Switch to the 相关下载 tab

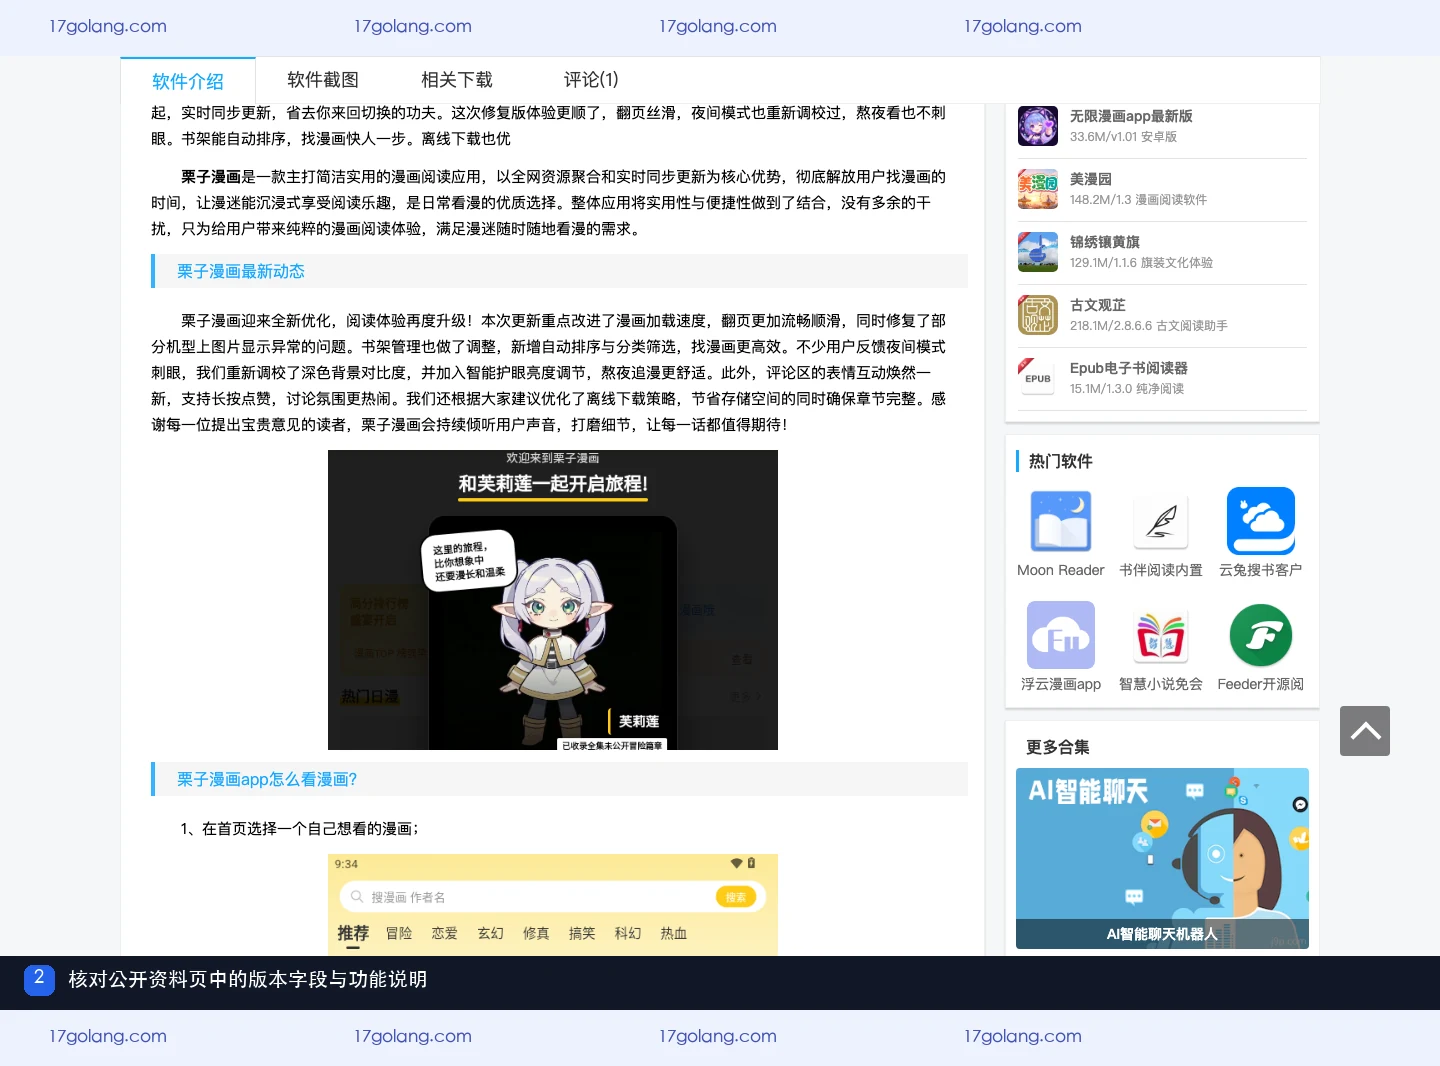[x=457, y=80]
